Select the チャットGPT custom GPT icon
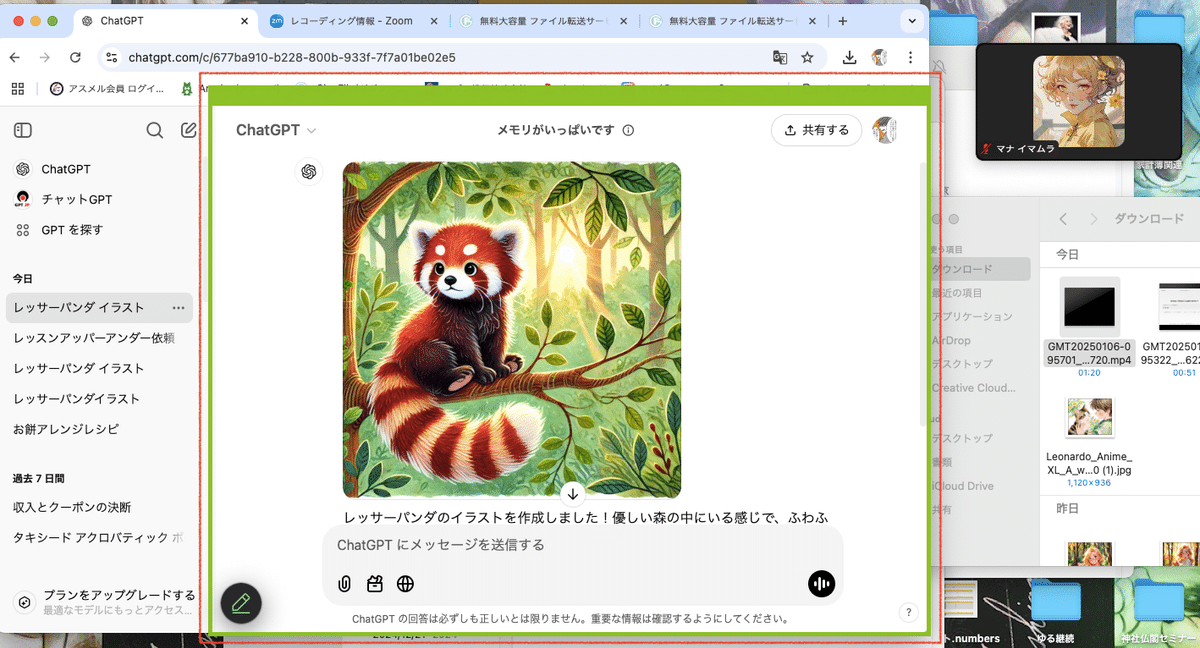1200x648 pixels. (x=22, y=198)
